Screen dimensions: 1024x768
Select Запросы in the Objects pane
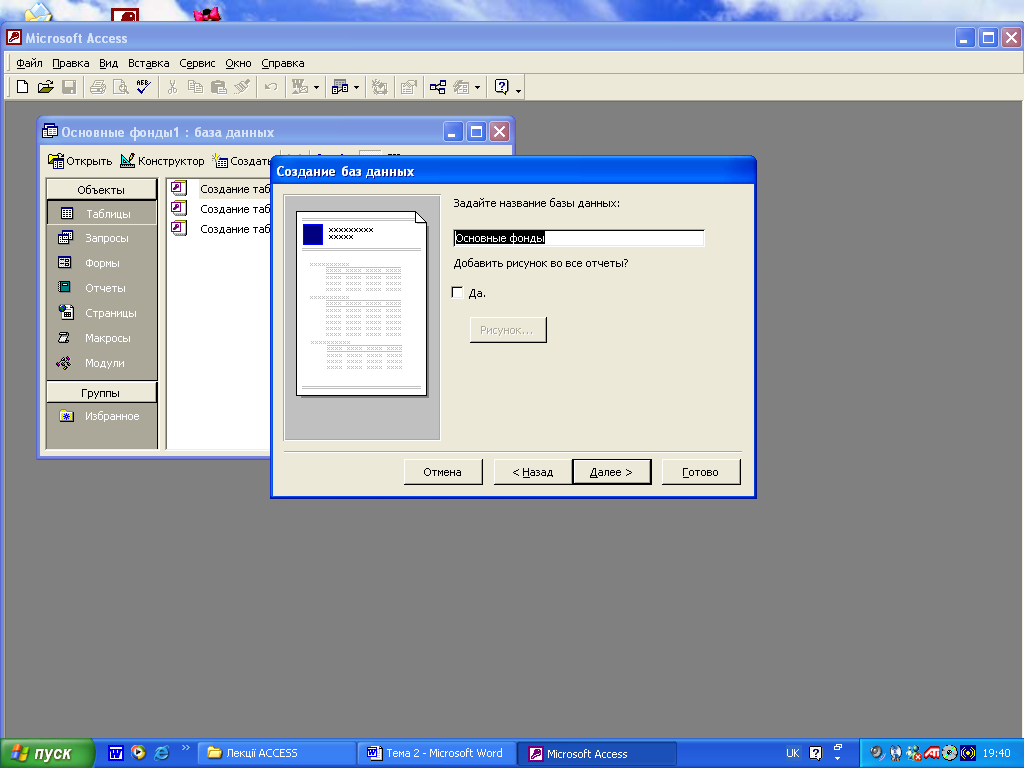pos(102,238)
